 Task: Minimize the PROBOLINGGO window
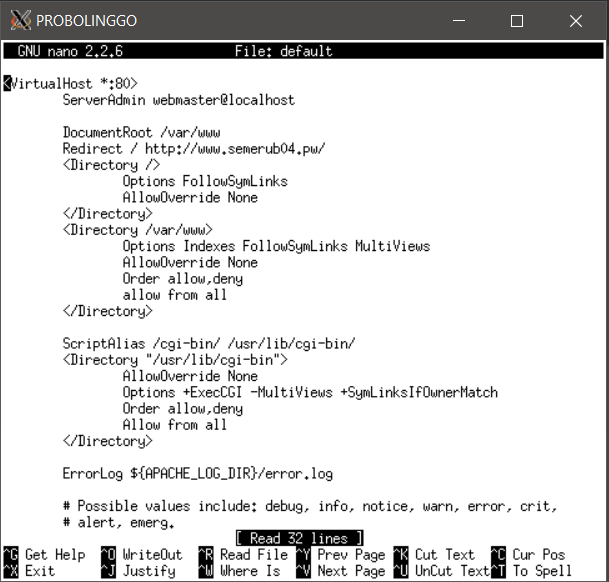pos(459,21)
